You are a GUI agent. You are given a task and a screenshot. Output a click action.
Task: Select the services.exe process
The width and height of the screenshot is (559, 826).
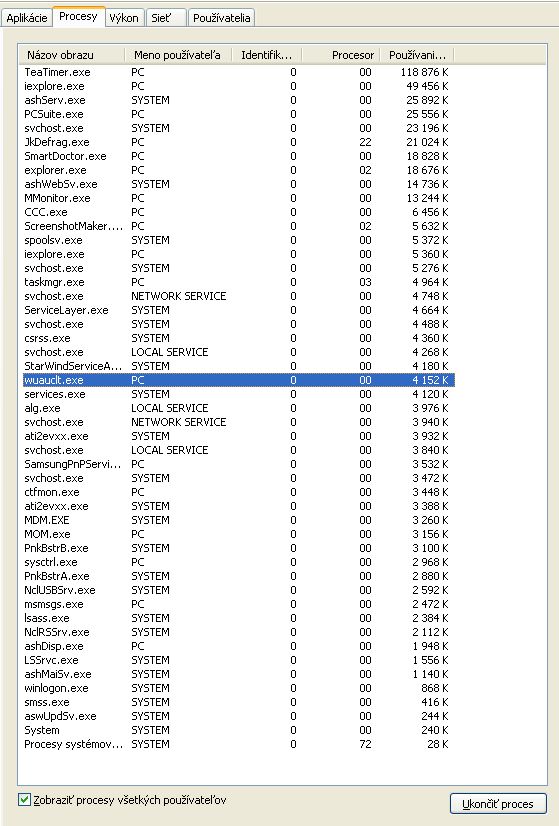tap(239, 394)
